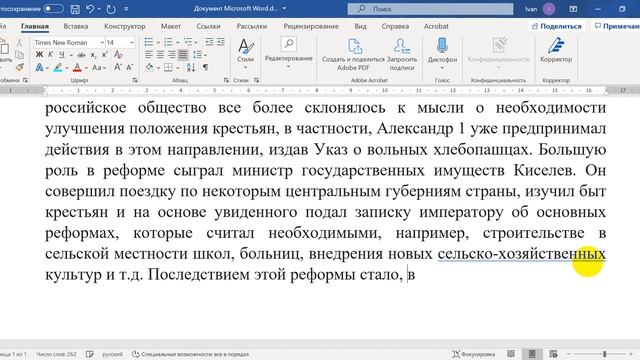Image resolution: width=640 pixels, height=360 pixels.
Task: Click Фокусировка focus mode button
Action: 473,354
